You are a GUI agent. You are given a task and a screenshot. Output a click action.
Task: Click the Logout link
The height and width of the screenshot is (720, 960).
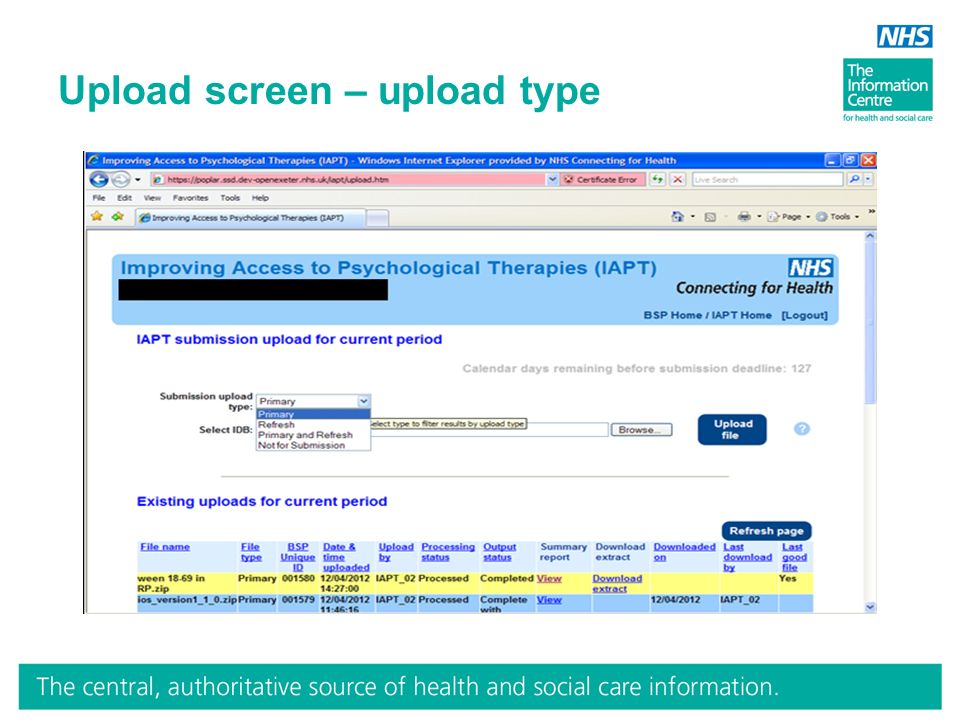804,315
